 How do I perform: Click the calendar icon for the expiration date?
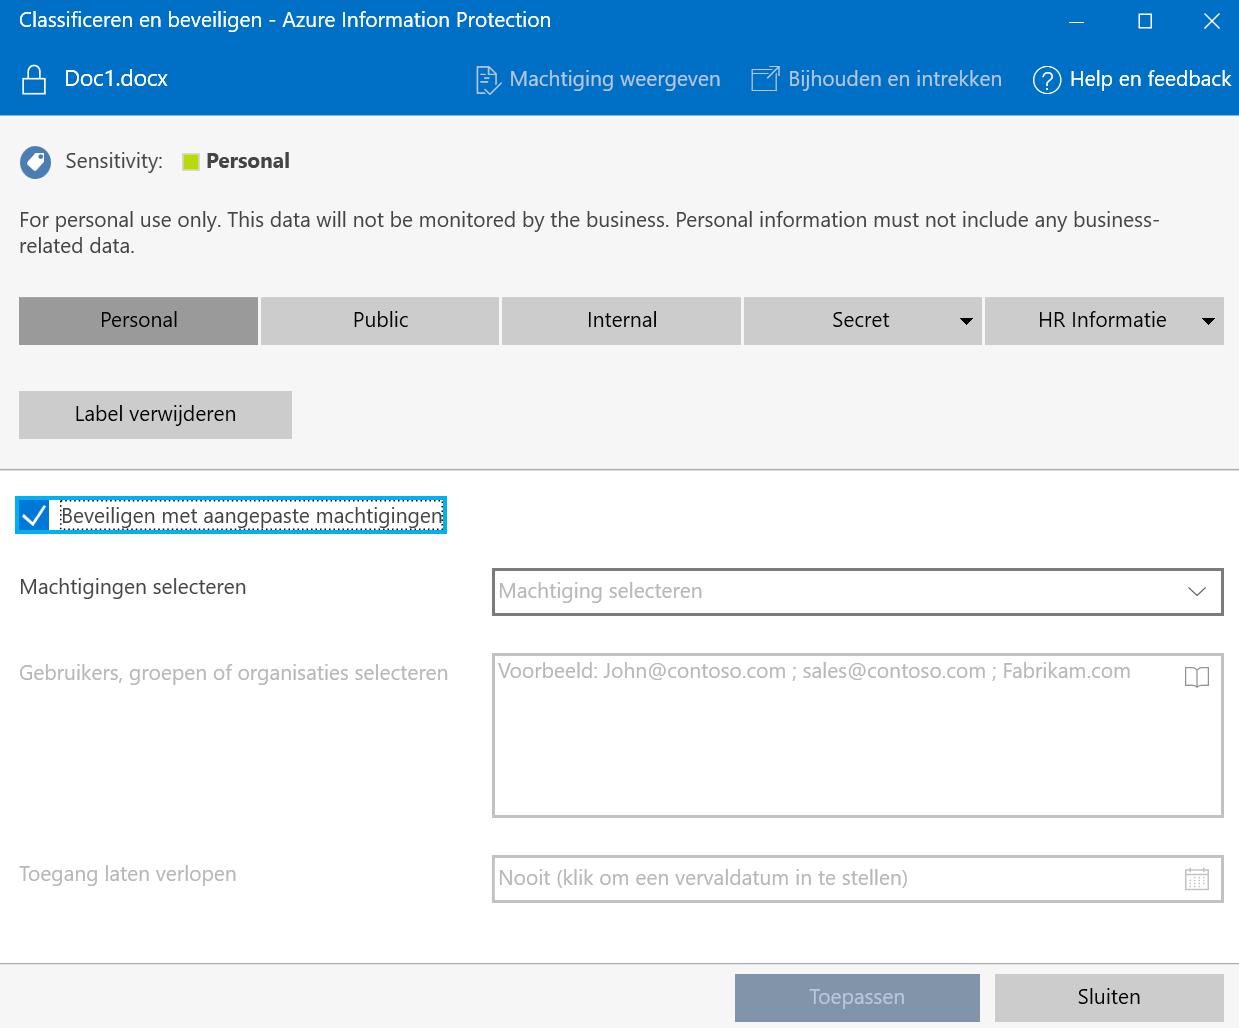(1198, 878)
